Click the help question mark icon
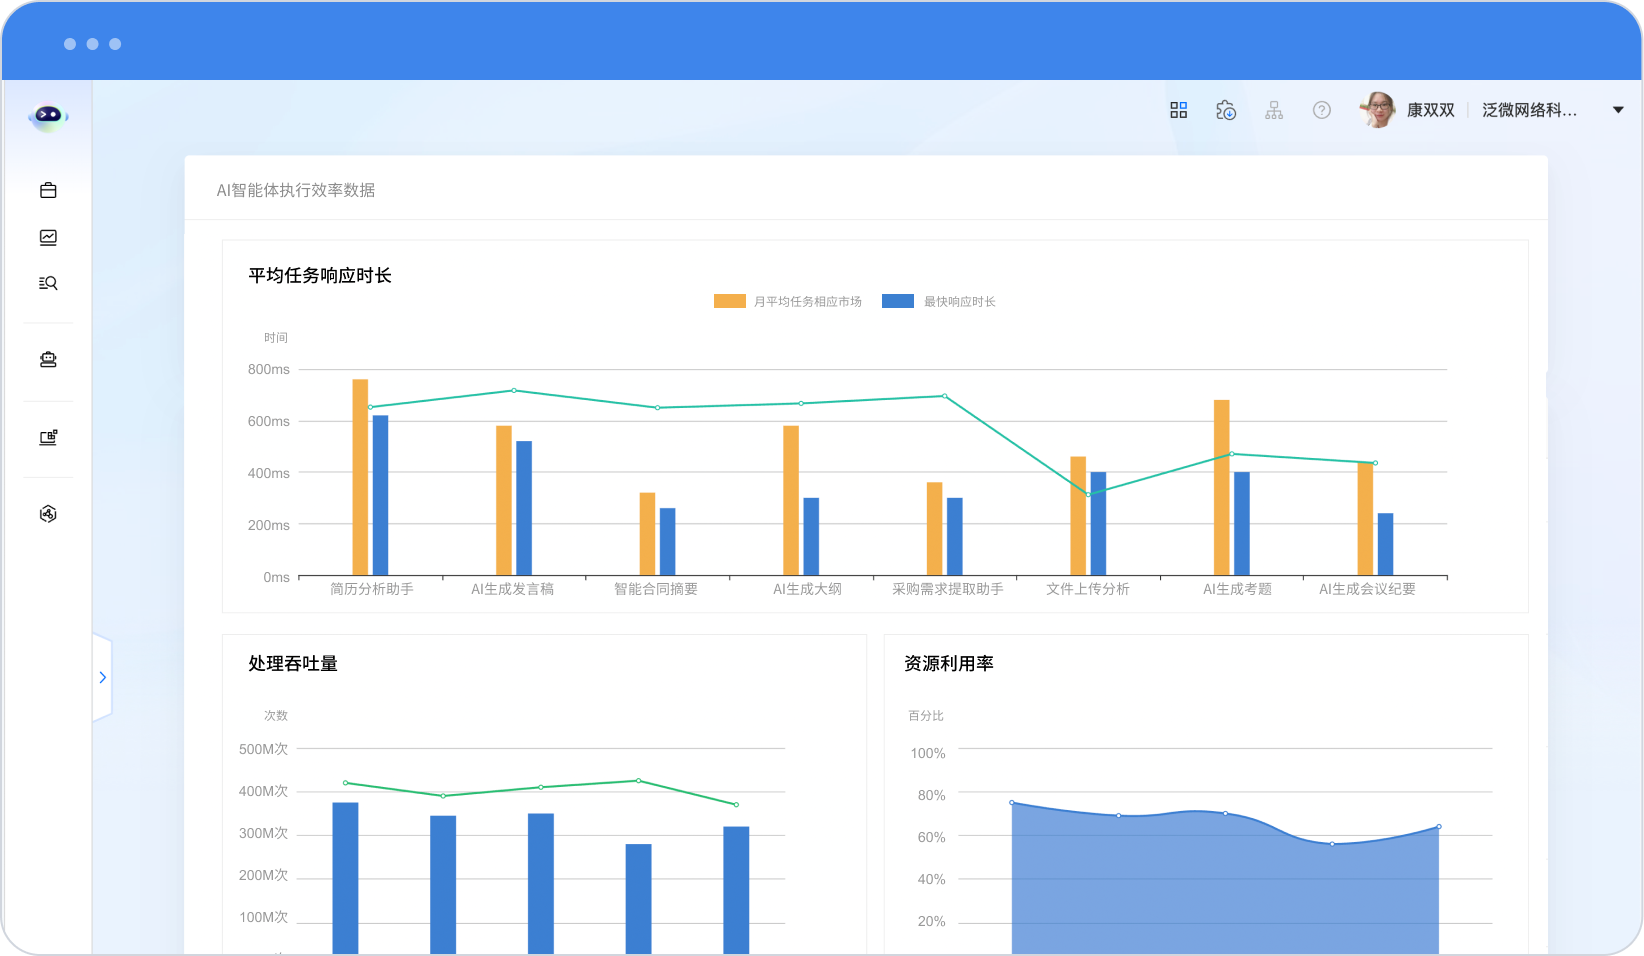Viewport: 1644px width, 956px height. (x=1322, y=110)
